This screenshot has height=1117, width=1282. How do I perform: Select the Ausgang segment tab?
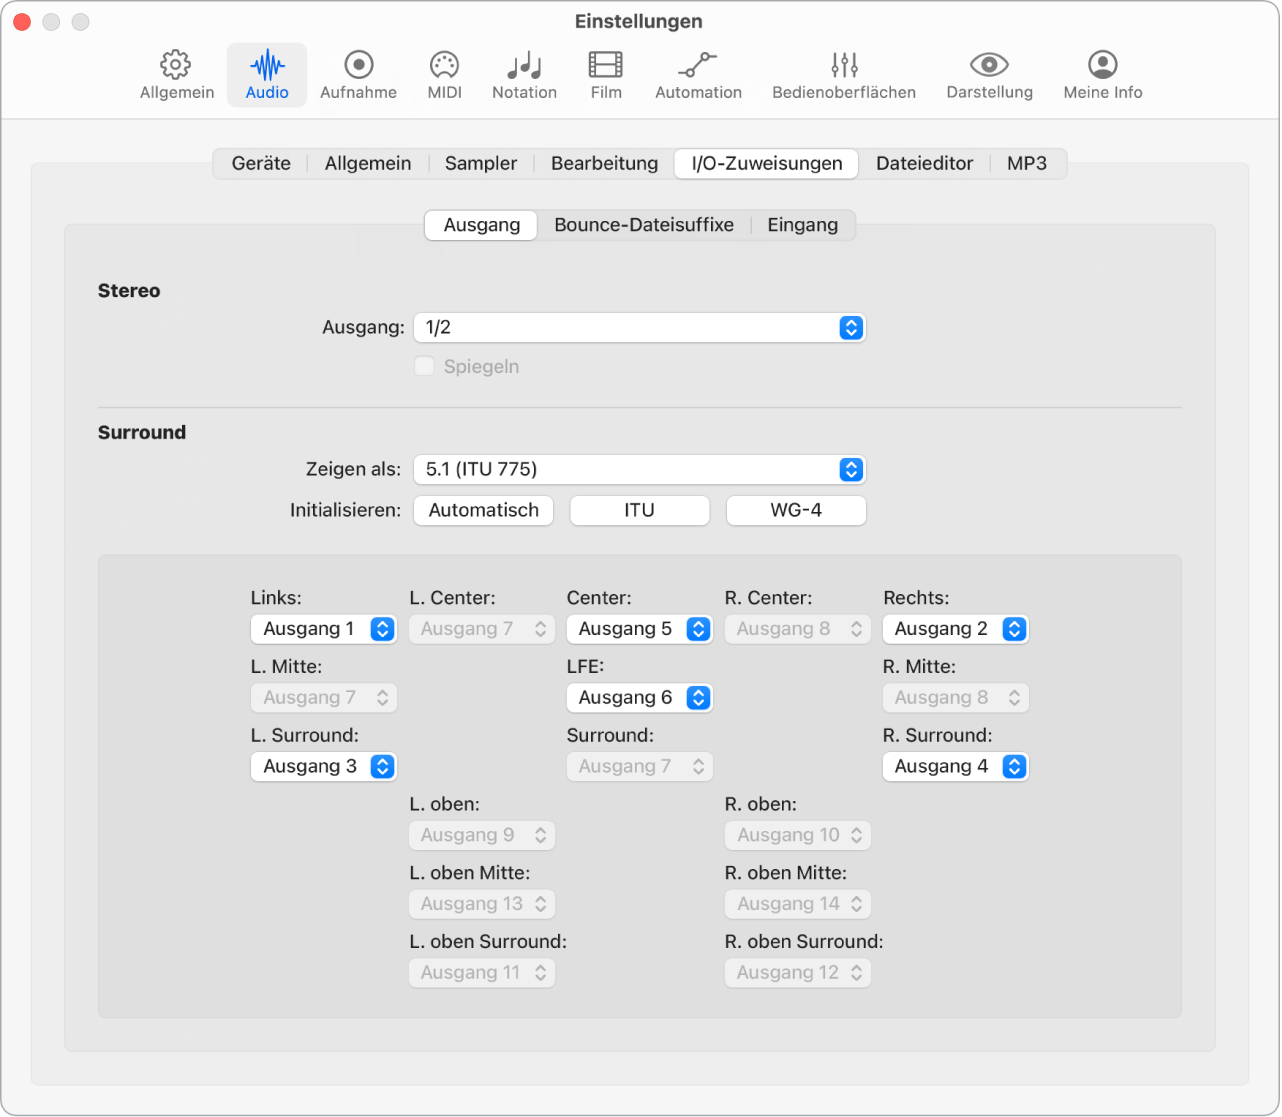pyautogui.click(x=482, y=226)
